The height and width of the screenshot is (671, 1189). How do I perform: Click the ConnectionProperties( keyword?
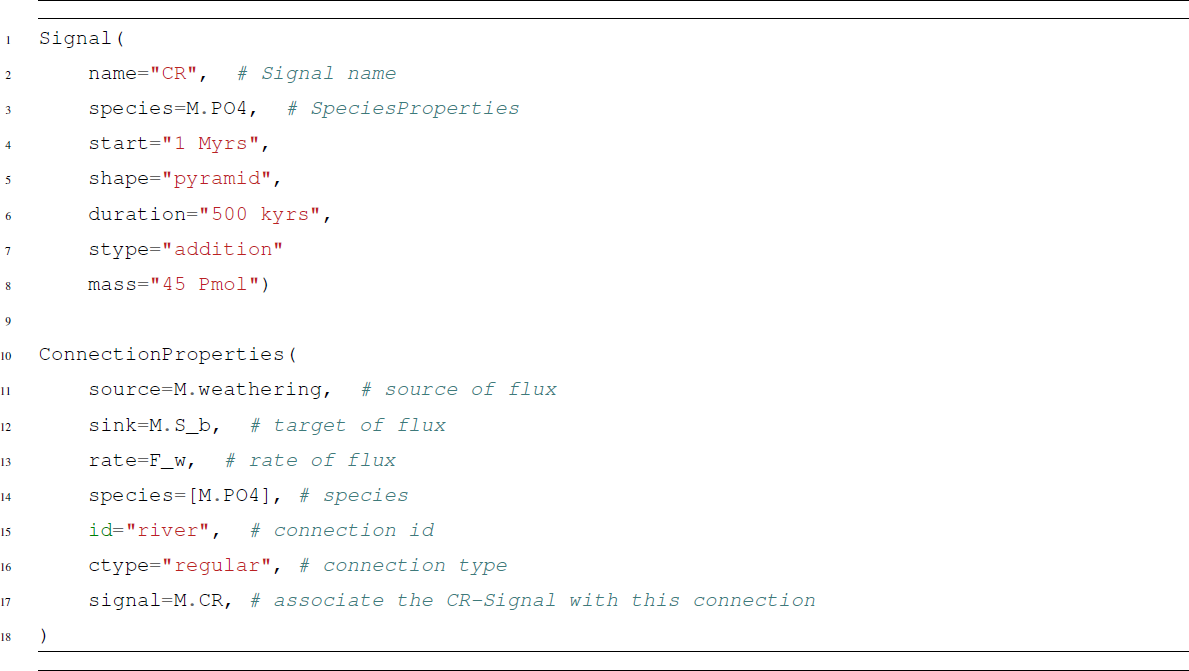click(168, 355)
